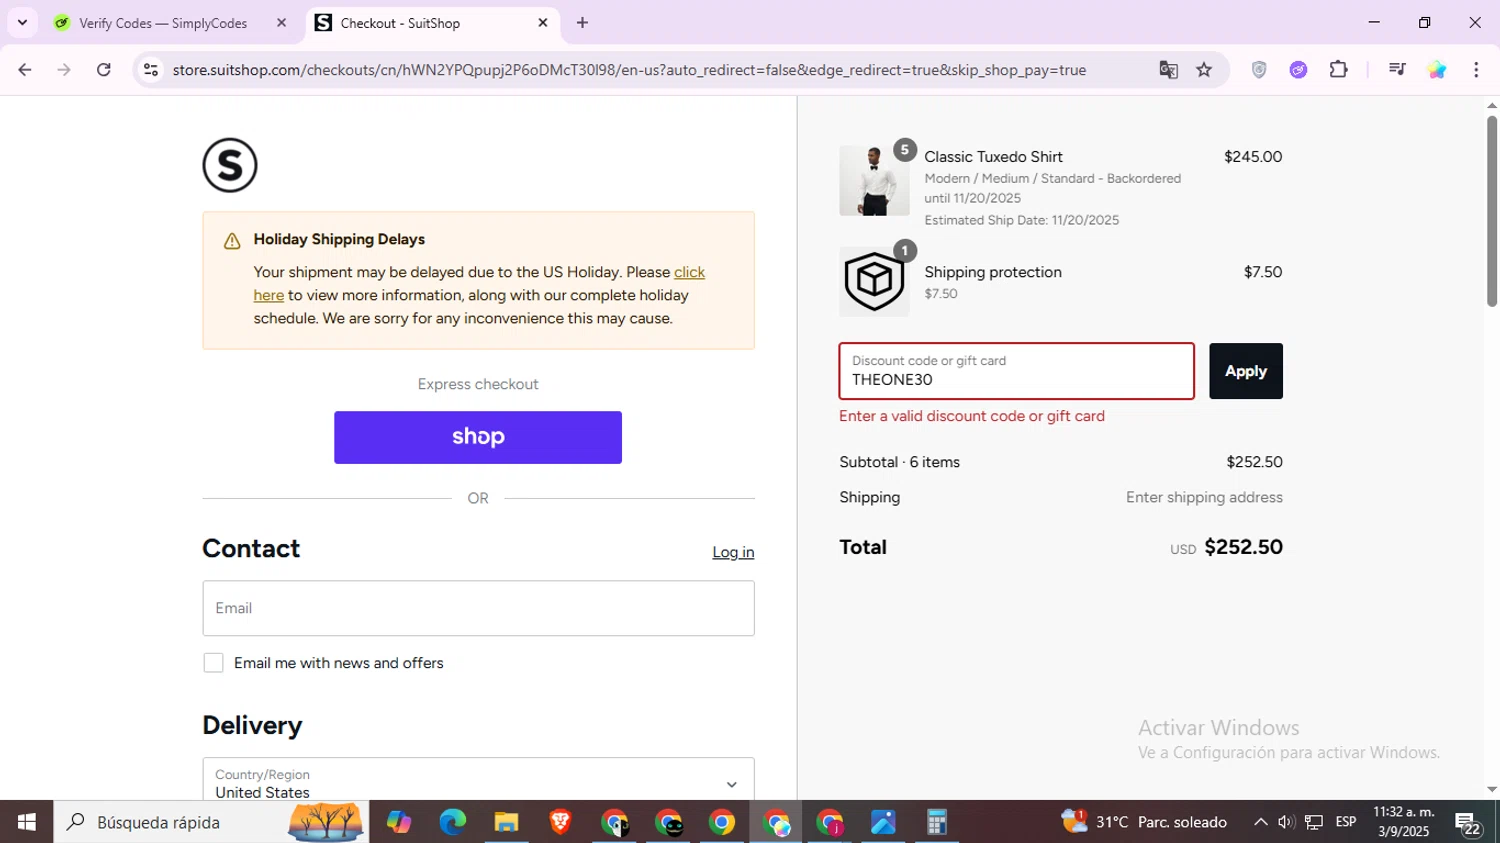Bookmark this page with the star icon
The width and height of the screenshot is (1500, 843).
click(x=1204, y=70)
